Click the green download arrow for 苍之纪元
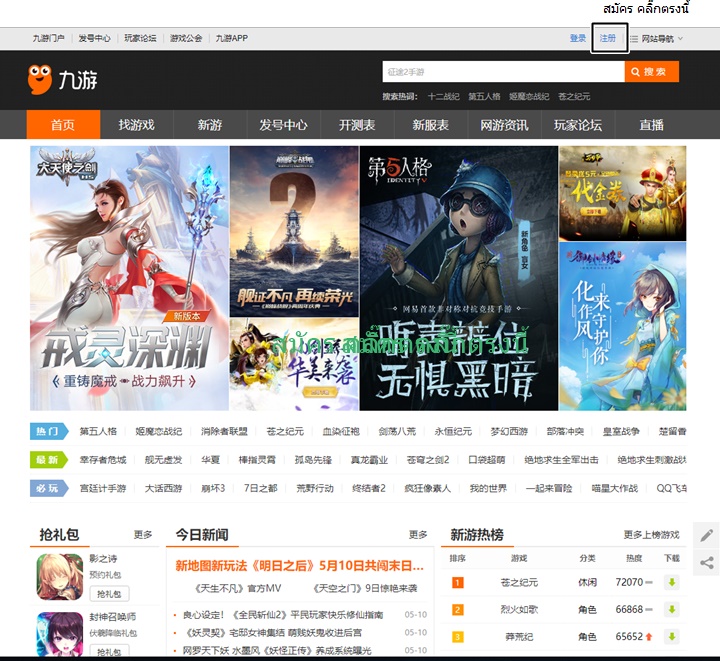This screenshot has height=661, width=720. click(672, 583)
